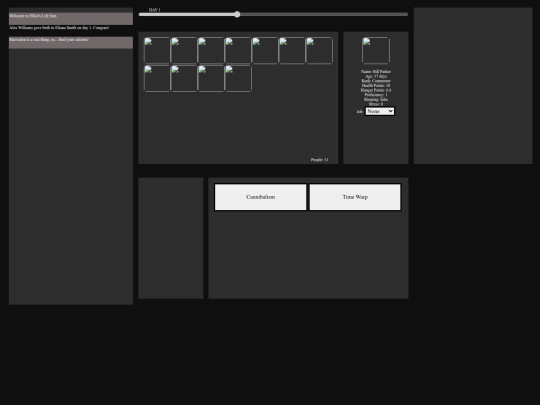Viewport: 540px width, 405px height.
Task: Select the first person portrait in top row
Action: 157,50
